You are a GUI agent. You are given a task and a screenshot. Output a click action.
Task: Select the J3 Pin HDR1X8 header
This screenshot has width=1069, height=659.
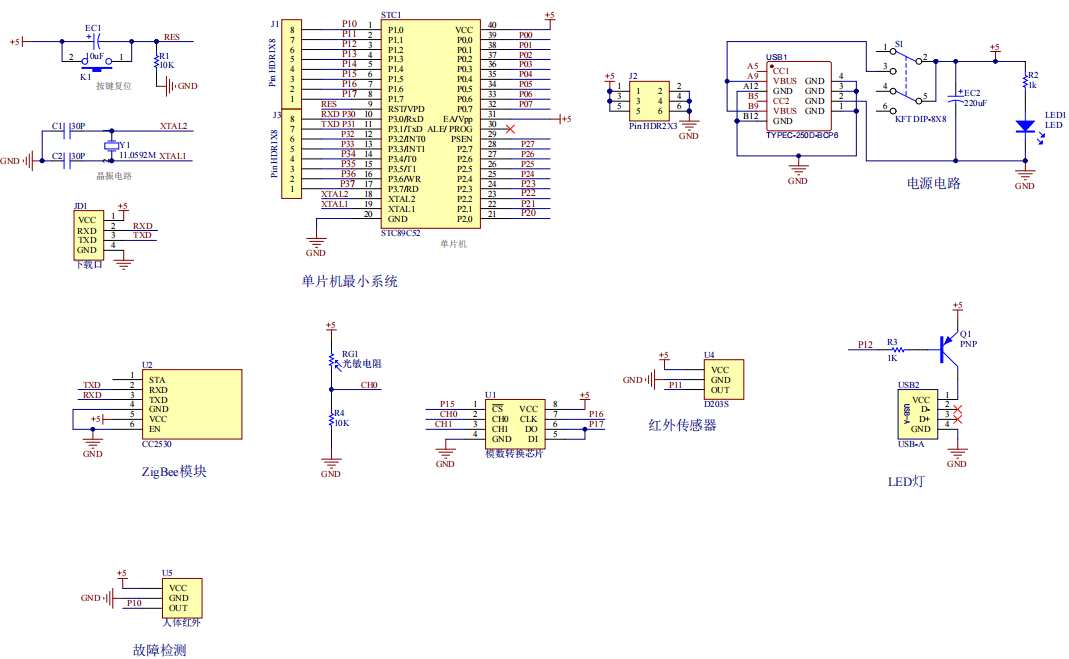(292, 154)
